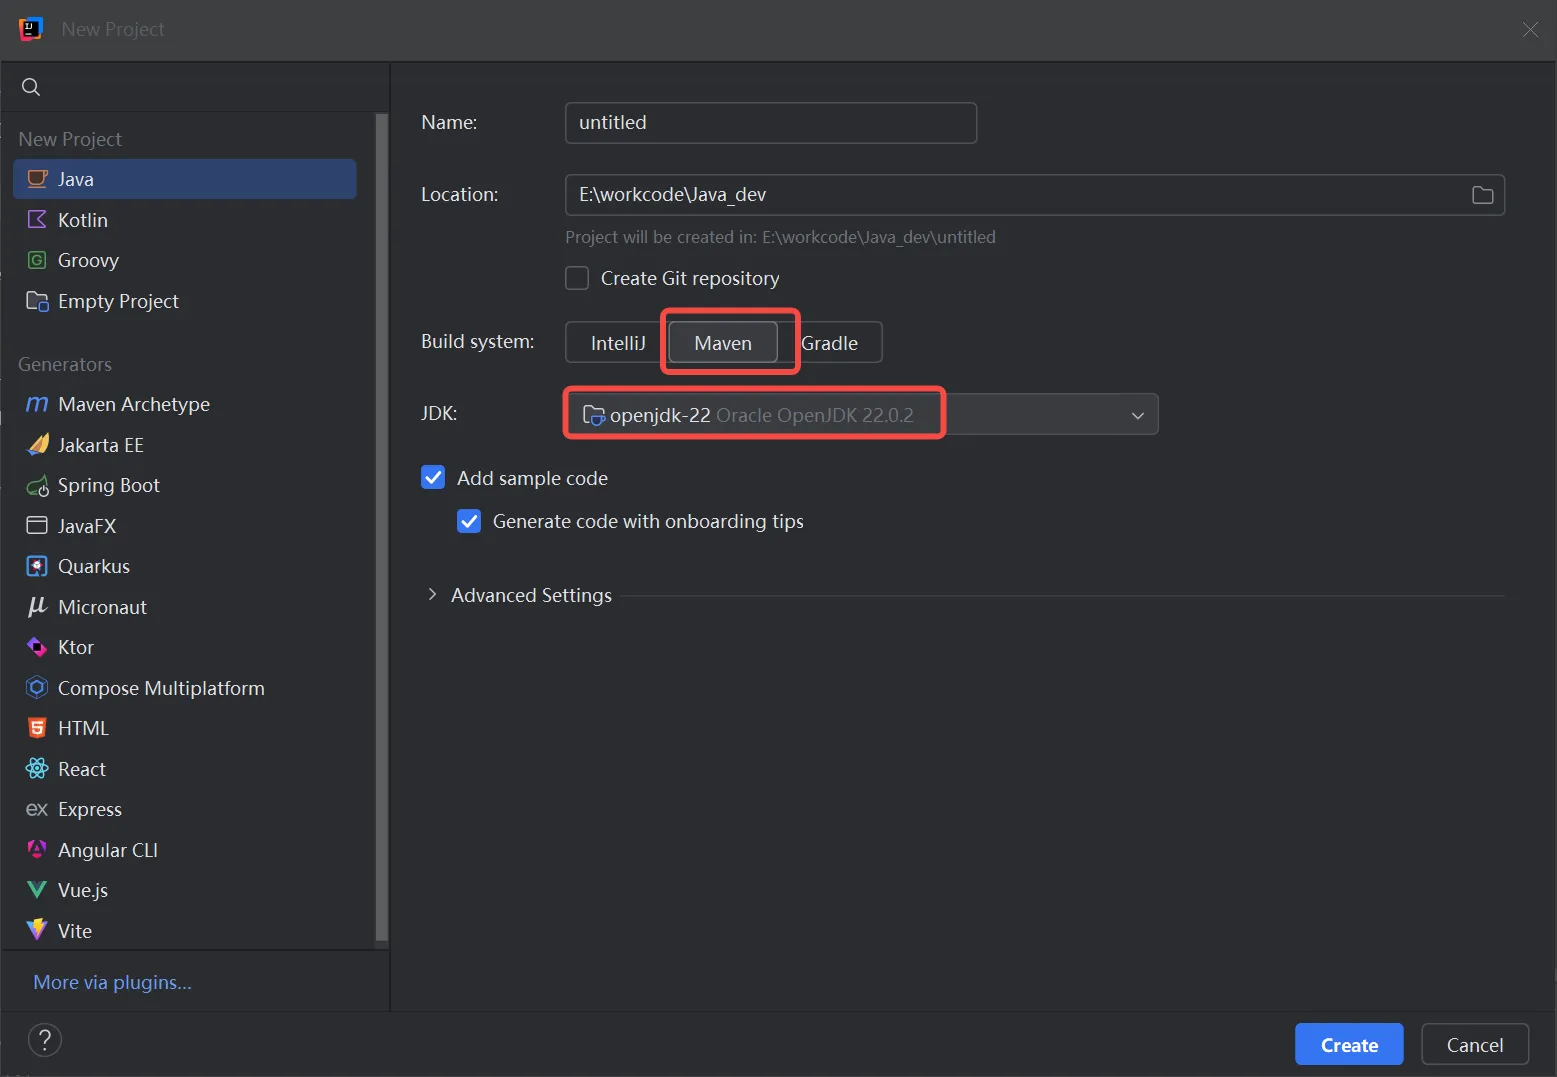1557x1077 pixels.
Task: Select the Java list item label
Action: click(76, 179)
